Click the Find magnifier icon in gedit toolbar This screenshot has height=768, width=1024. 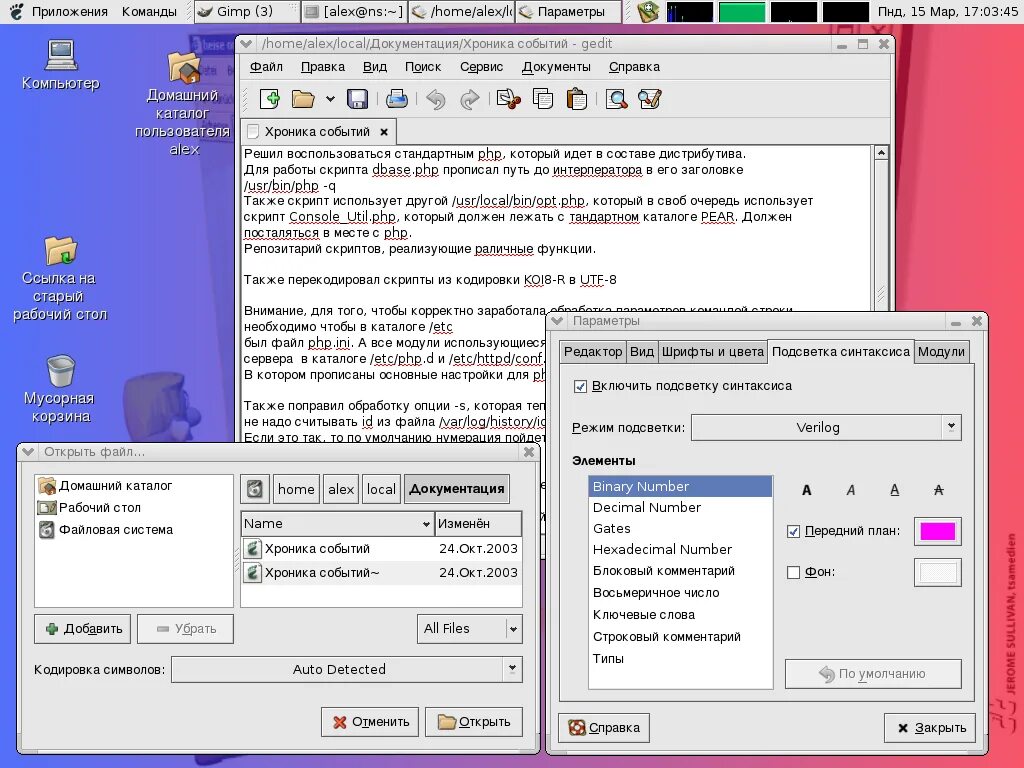[616, 99]
